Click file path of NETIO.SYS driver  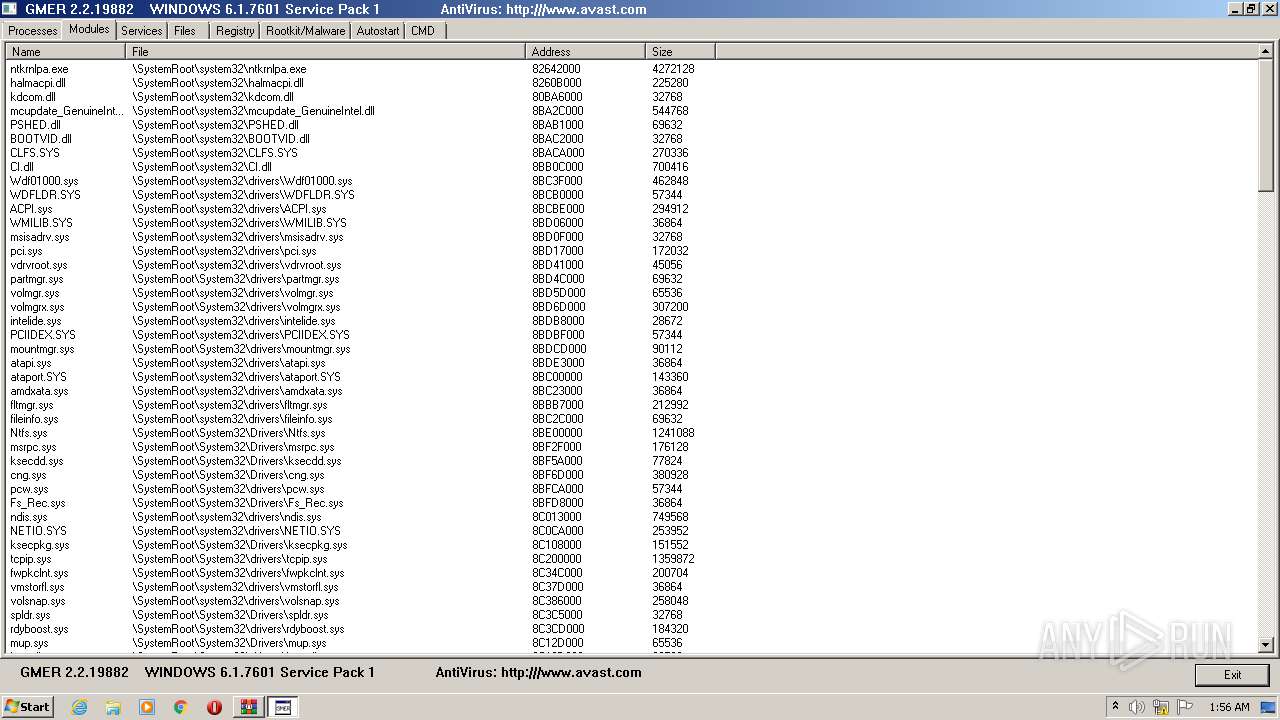[237, 531]
